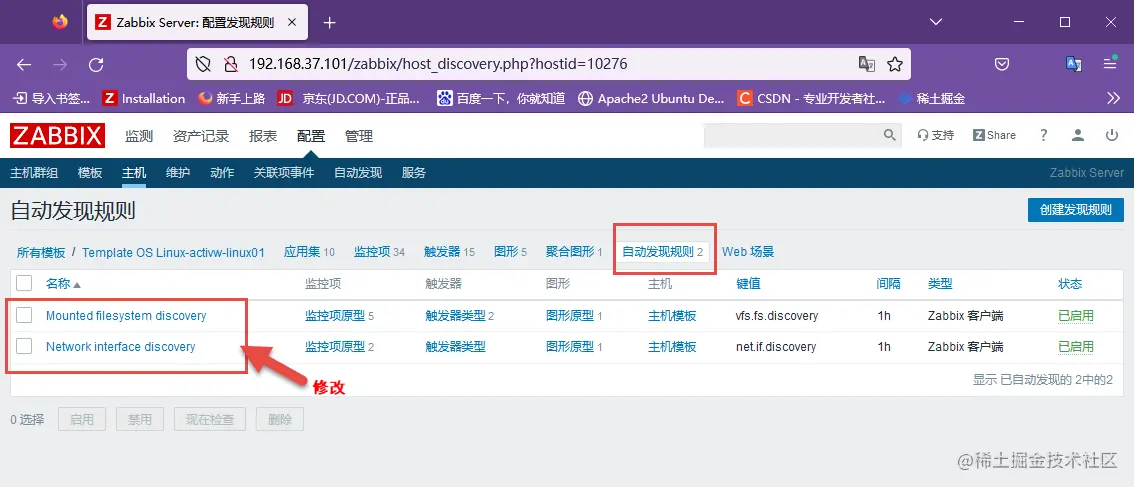1134x487 pixels.
Task: Click the search magnifier icon
Action: coord(890,135)
